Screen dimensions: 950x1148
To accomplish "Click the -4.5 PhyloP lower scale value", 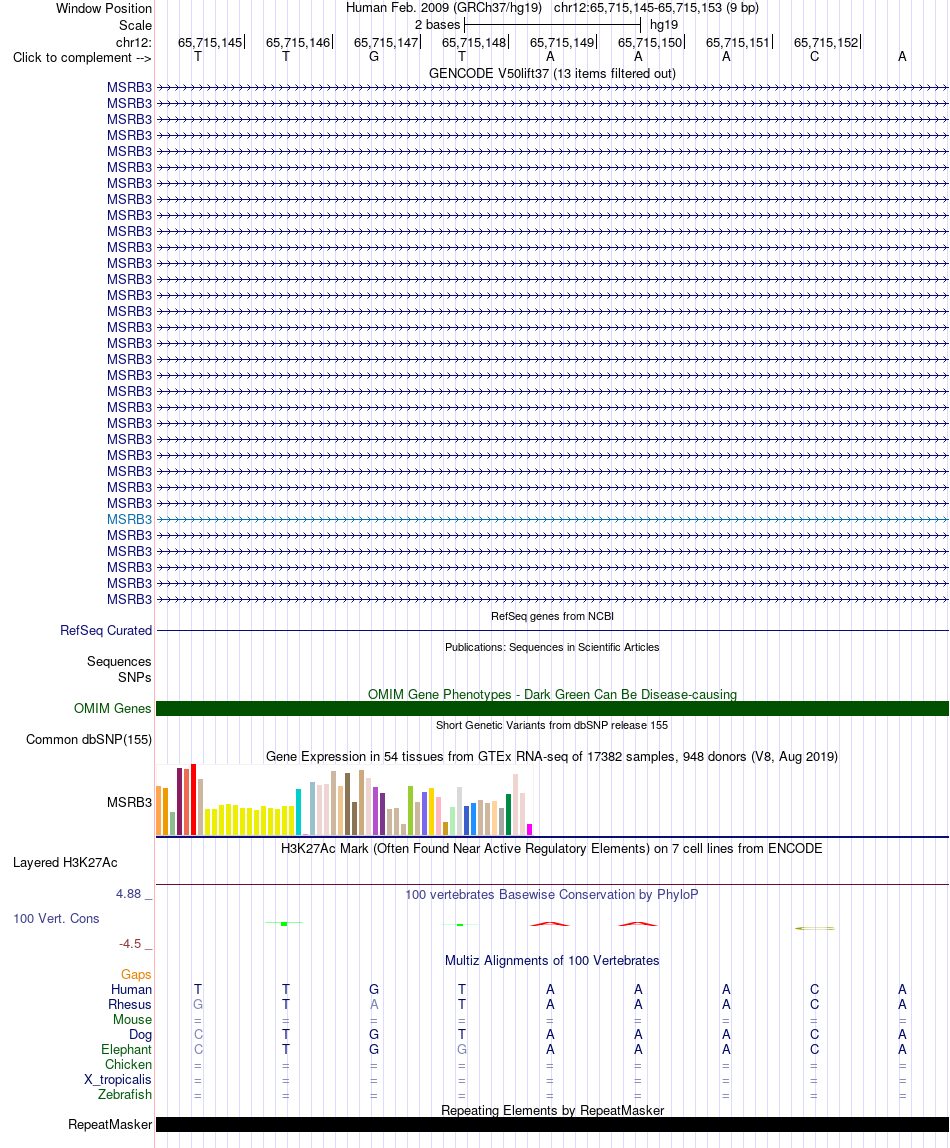I will pos(130,944).
